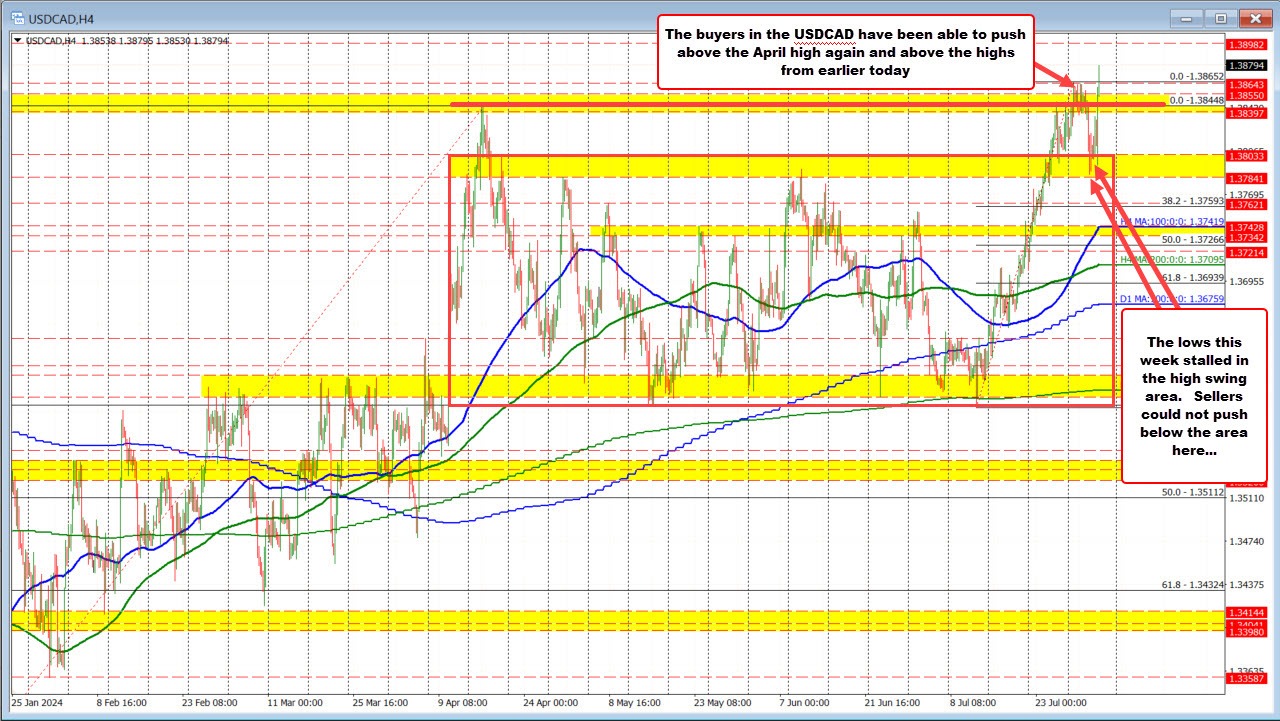Select the 38.2 - 1.37593 retracement label
Image resolution: width=1280 pixels, height=721 pixels.
tap(1192, 201)
